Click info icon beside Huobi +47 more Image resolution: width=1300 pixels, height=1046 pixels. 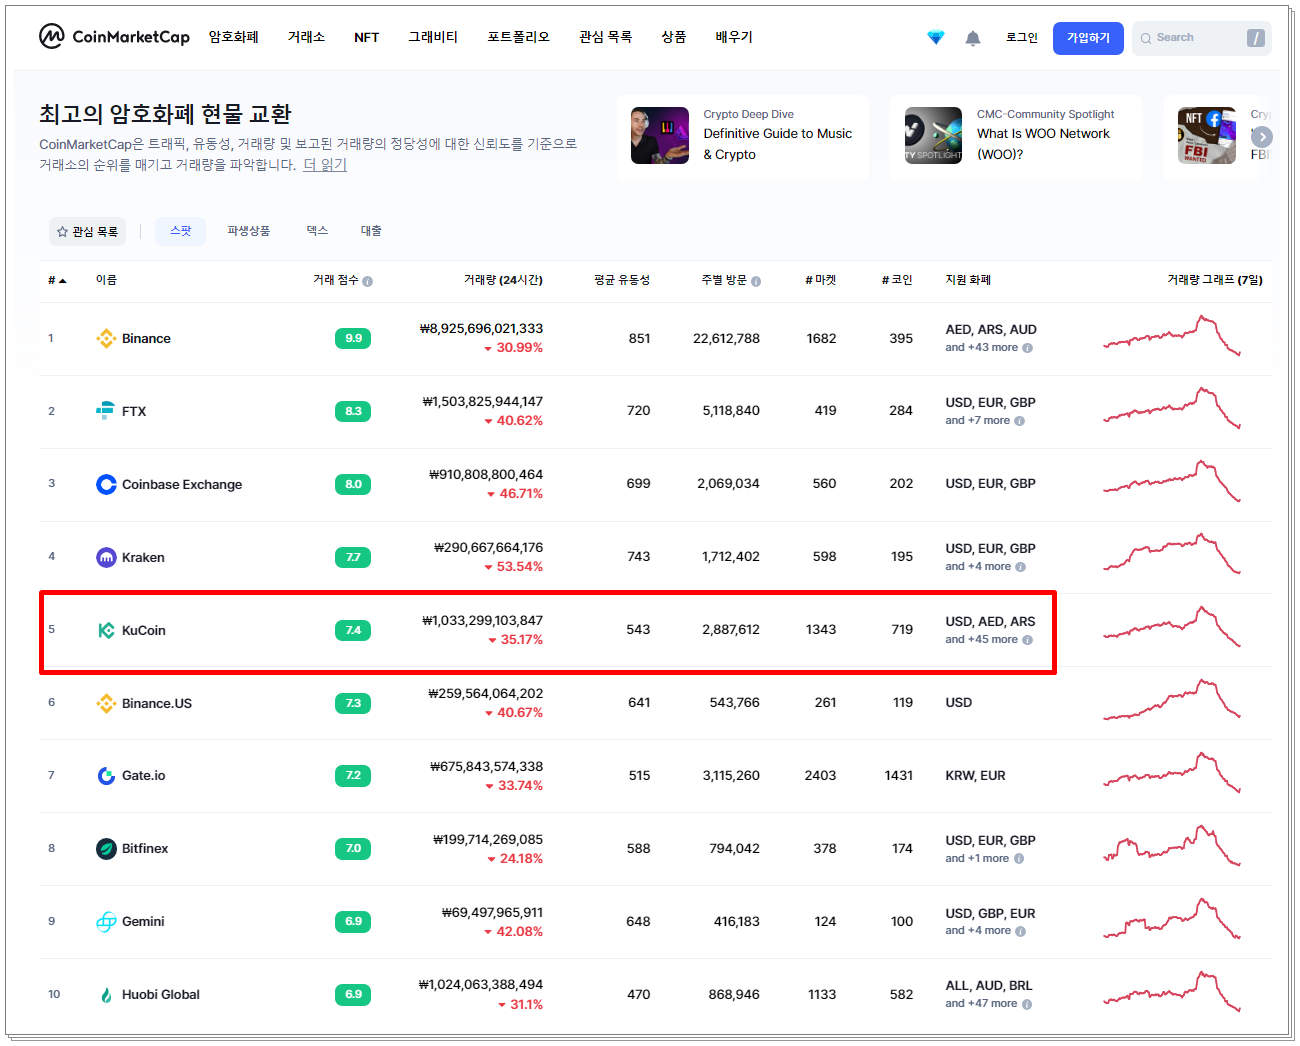click(1027, 1004)
